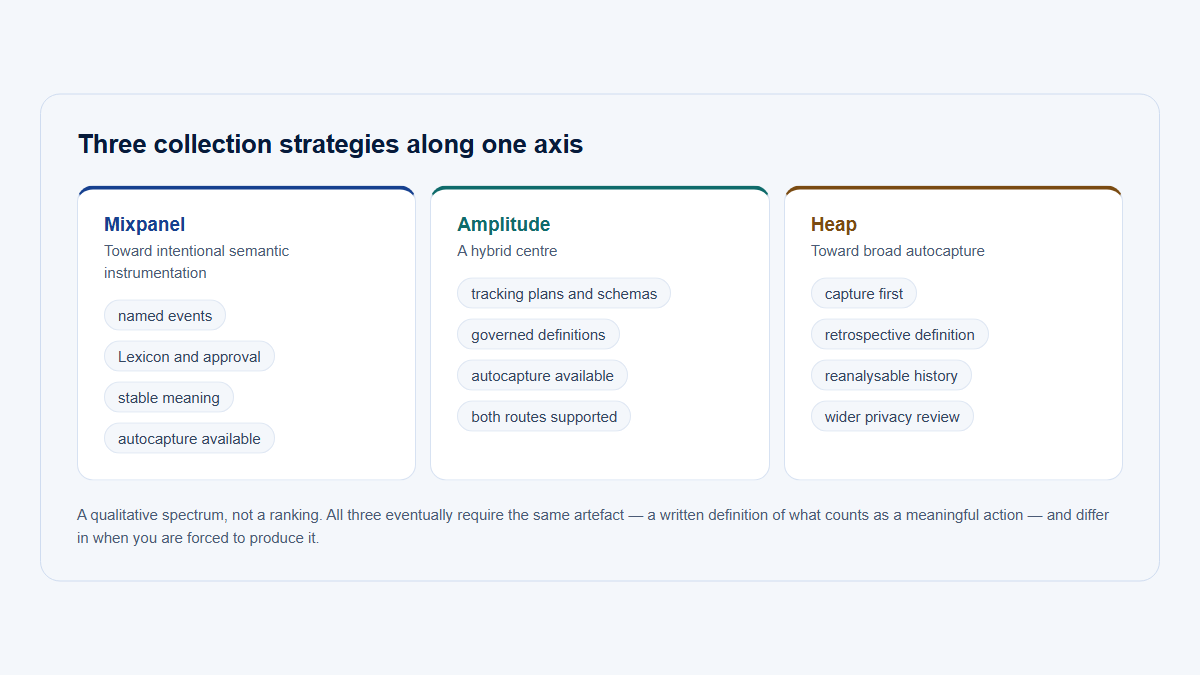Select the 'reanalysable history' chip
This screenshot has height=675, width=1200.
(x=891, y=376)
